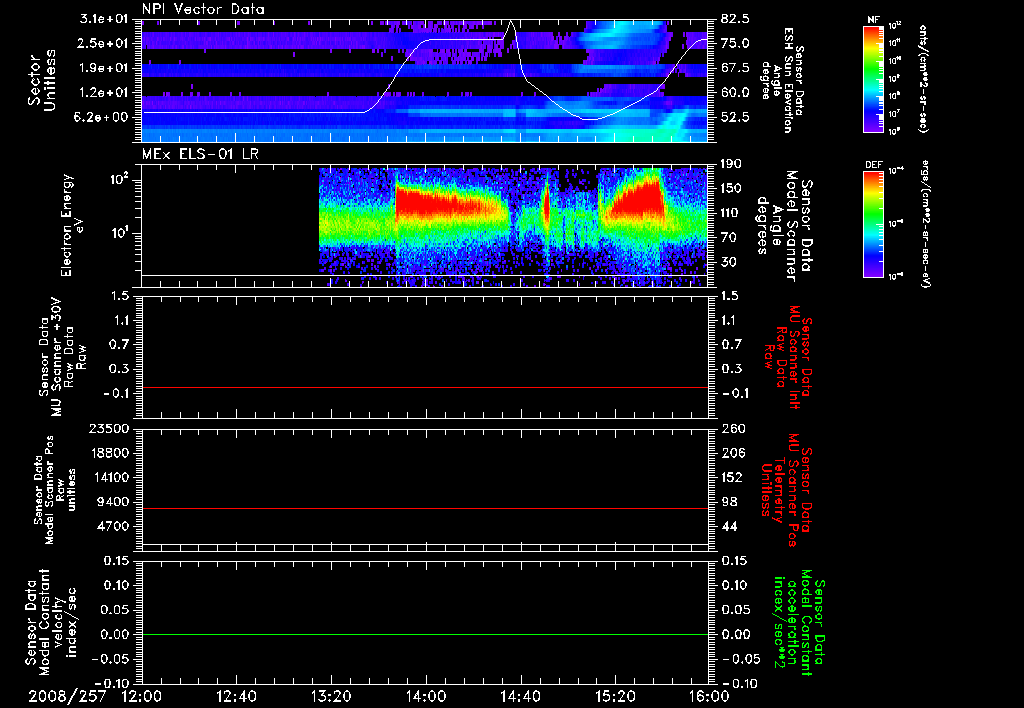Click the 'NF' label above the color bar
This screenshot has width=1024, height=708.
coord(873,20)
